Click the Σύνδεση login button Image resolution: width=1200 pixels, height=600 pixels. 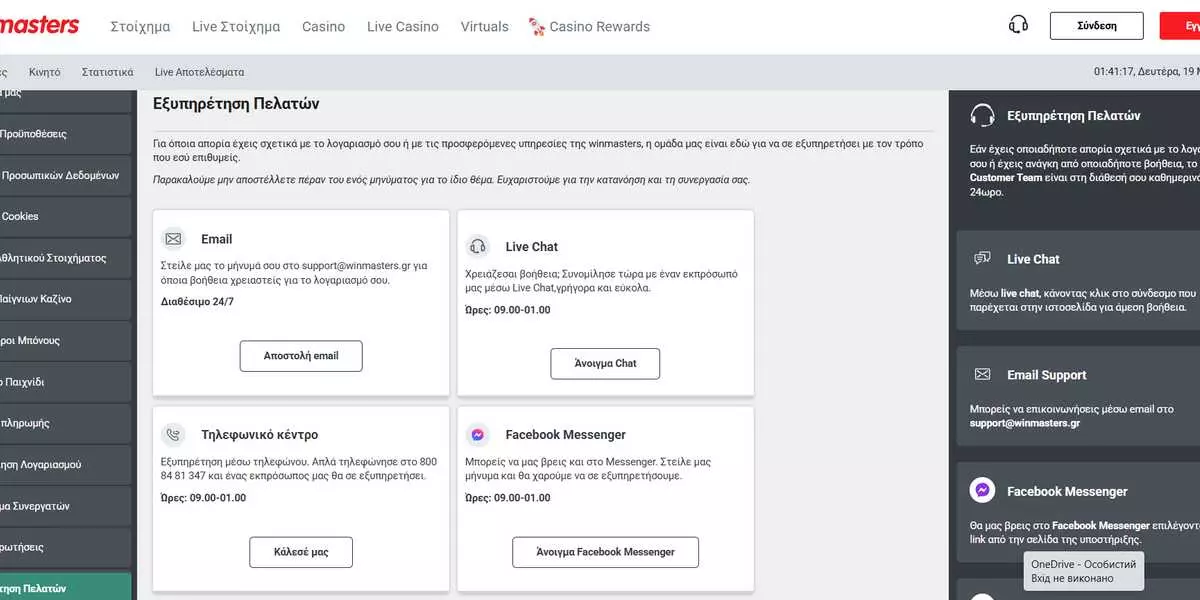[x=1097, y=26]
